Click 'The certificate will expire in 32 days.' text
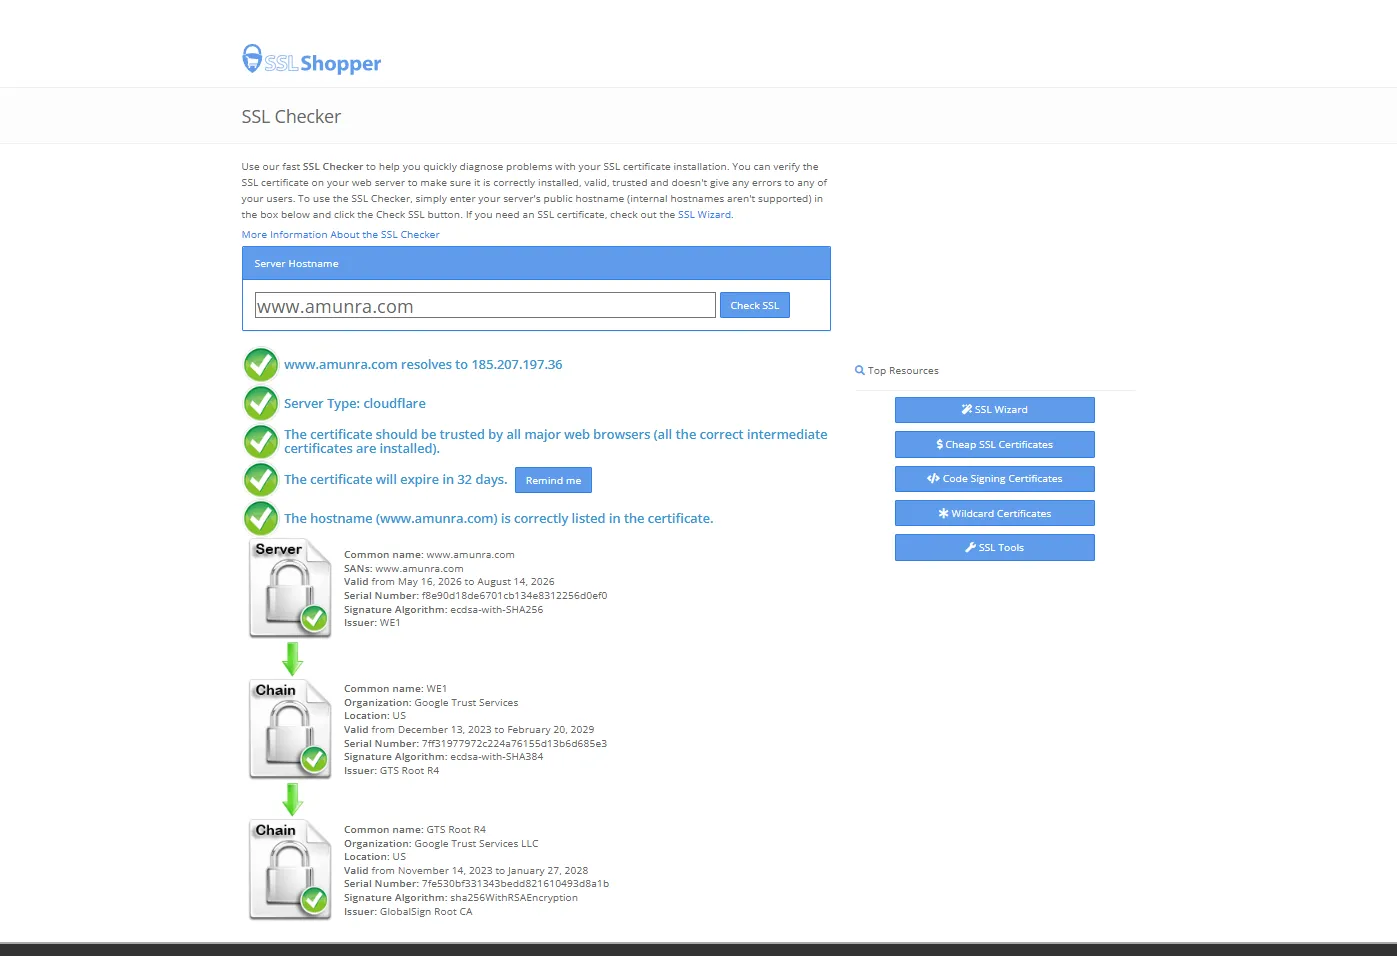The image size is (1397, 956). coord(395,480)
